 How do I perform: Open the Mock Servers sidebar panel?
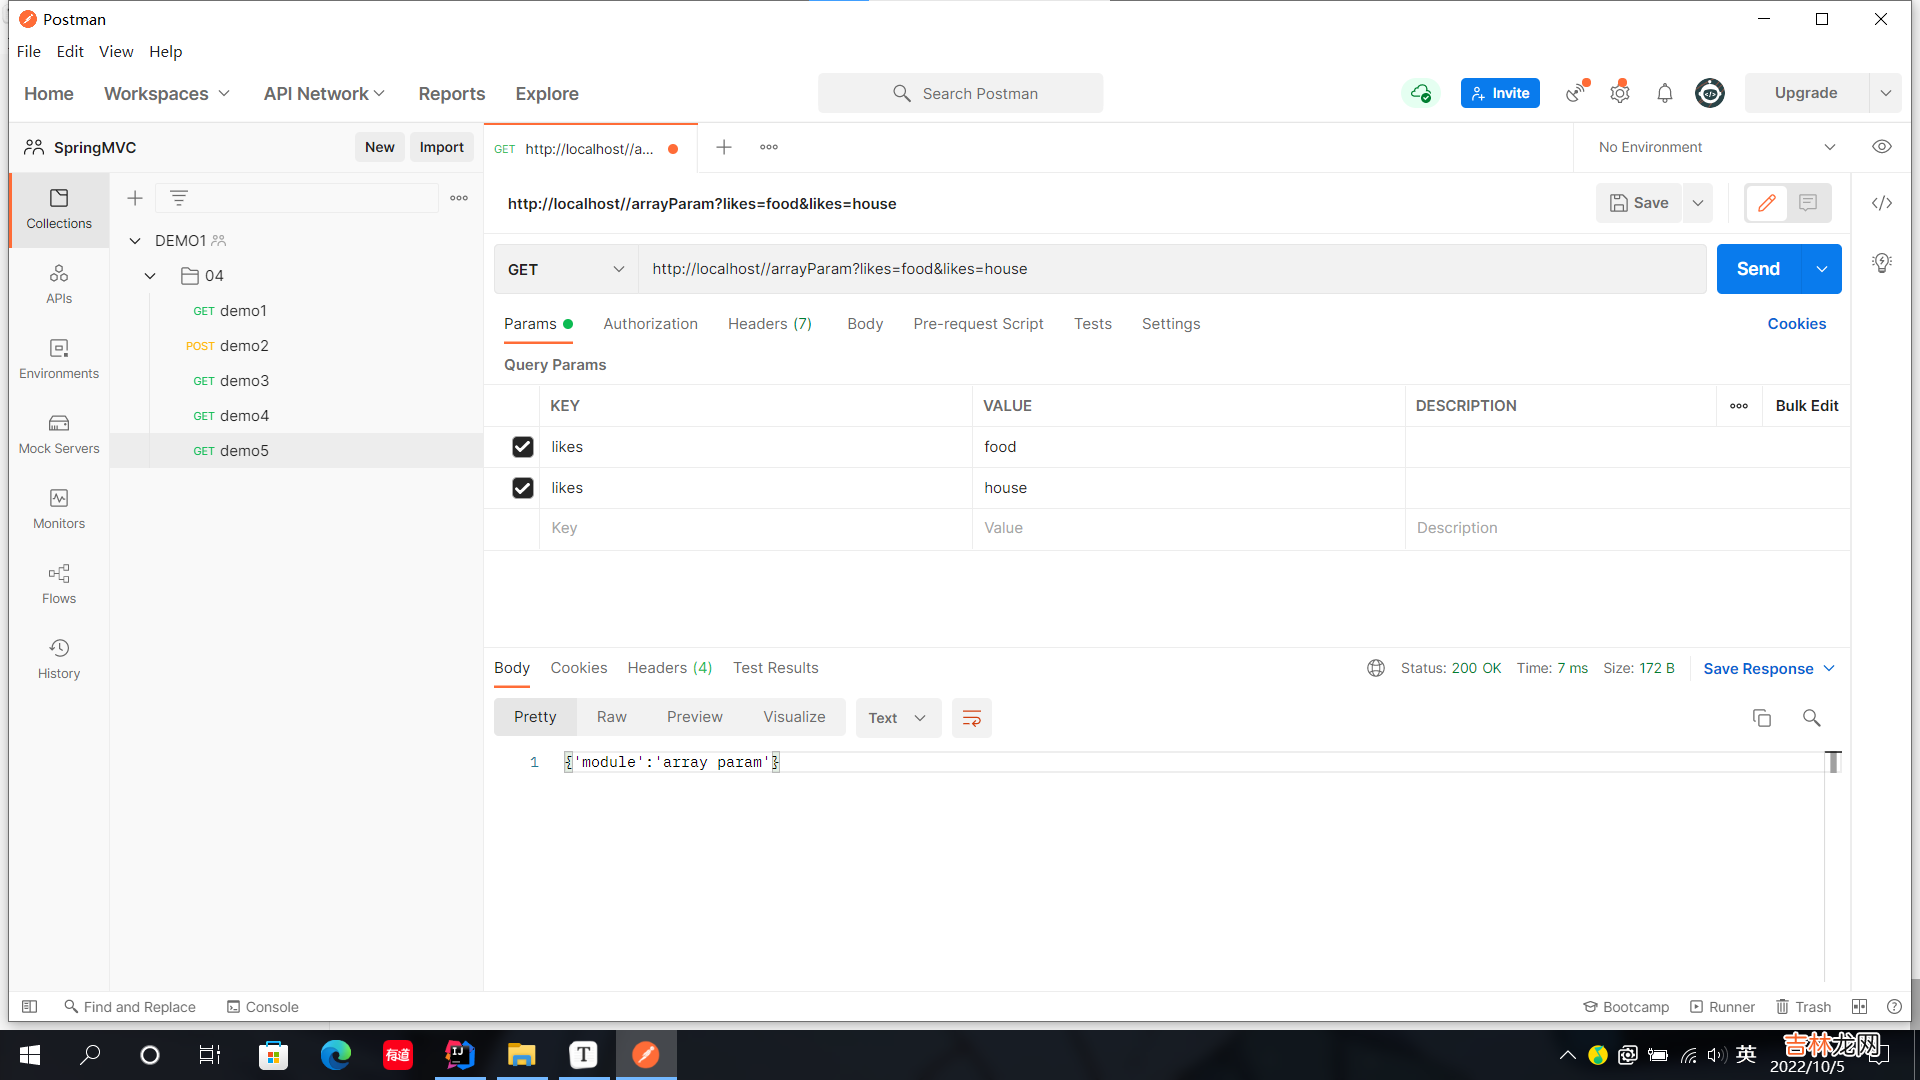59,434
